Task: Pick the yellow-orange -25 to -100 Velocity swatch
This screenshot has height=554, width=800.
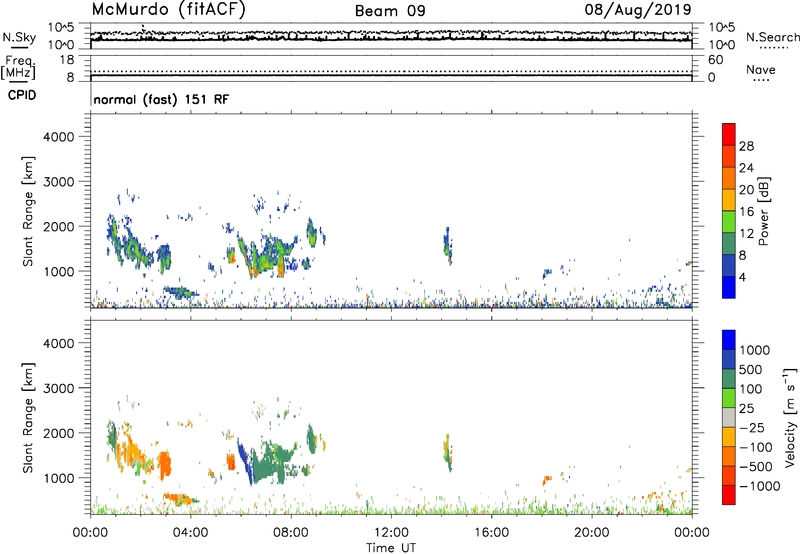Action: [x=729, y=437]
